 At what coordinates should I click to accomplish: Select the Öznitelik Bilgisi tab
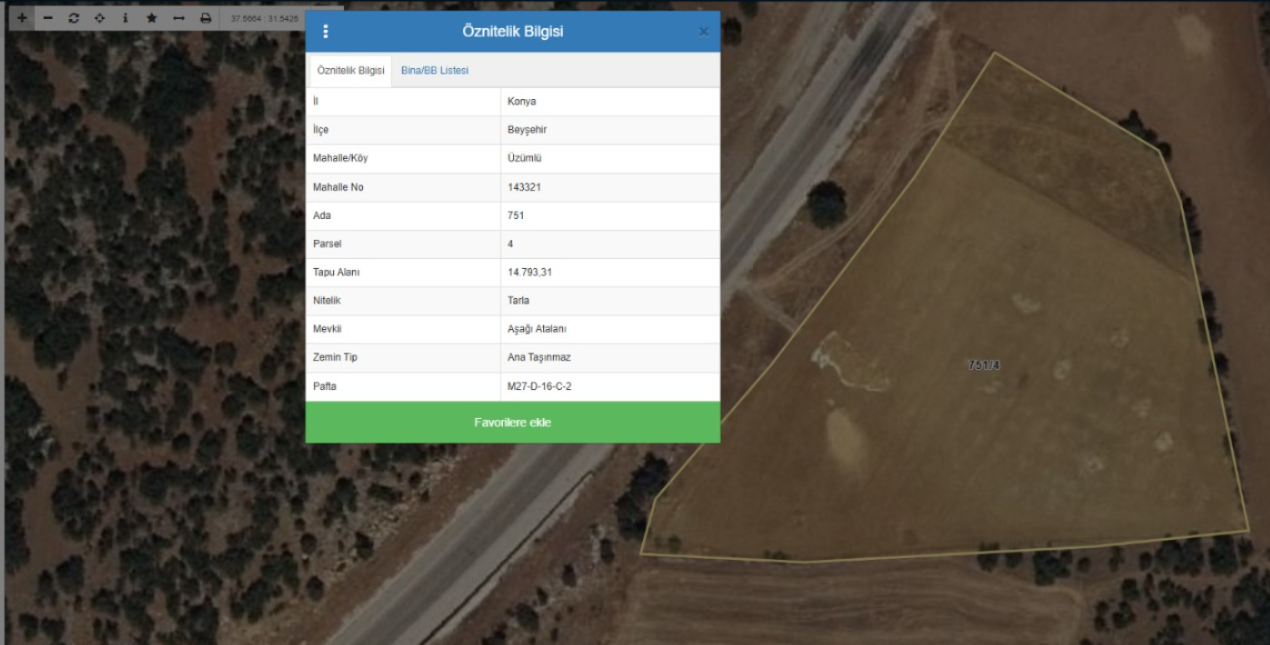point(350,71)
